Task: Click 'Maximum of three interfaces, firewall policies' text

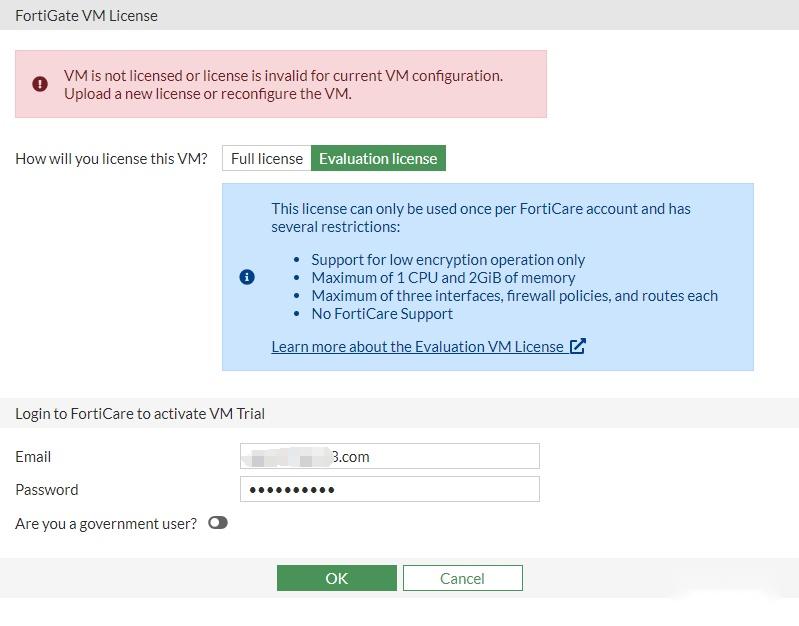Action: tap(515, 296)
